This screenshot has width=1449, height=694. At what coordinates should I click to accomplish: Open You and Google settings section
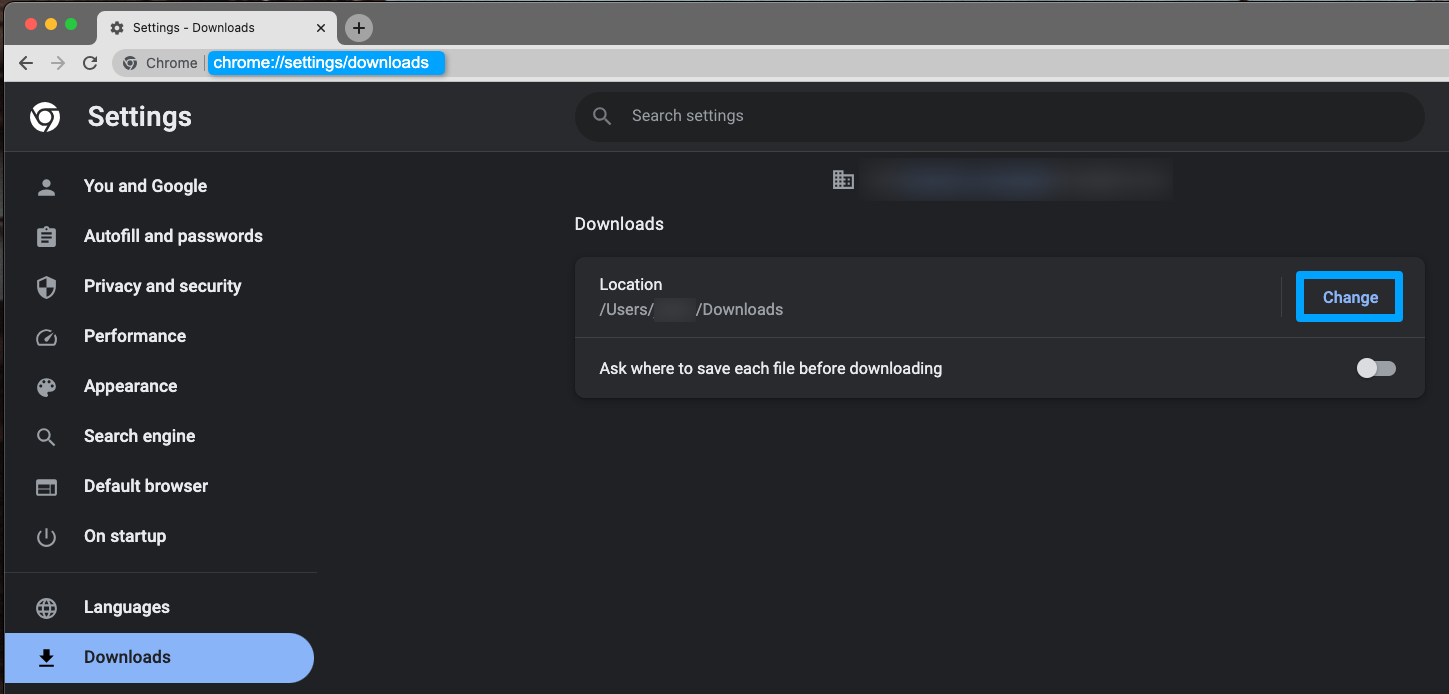(x=145, y=186)
